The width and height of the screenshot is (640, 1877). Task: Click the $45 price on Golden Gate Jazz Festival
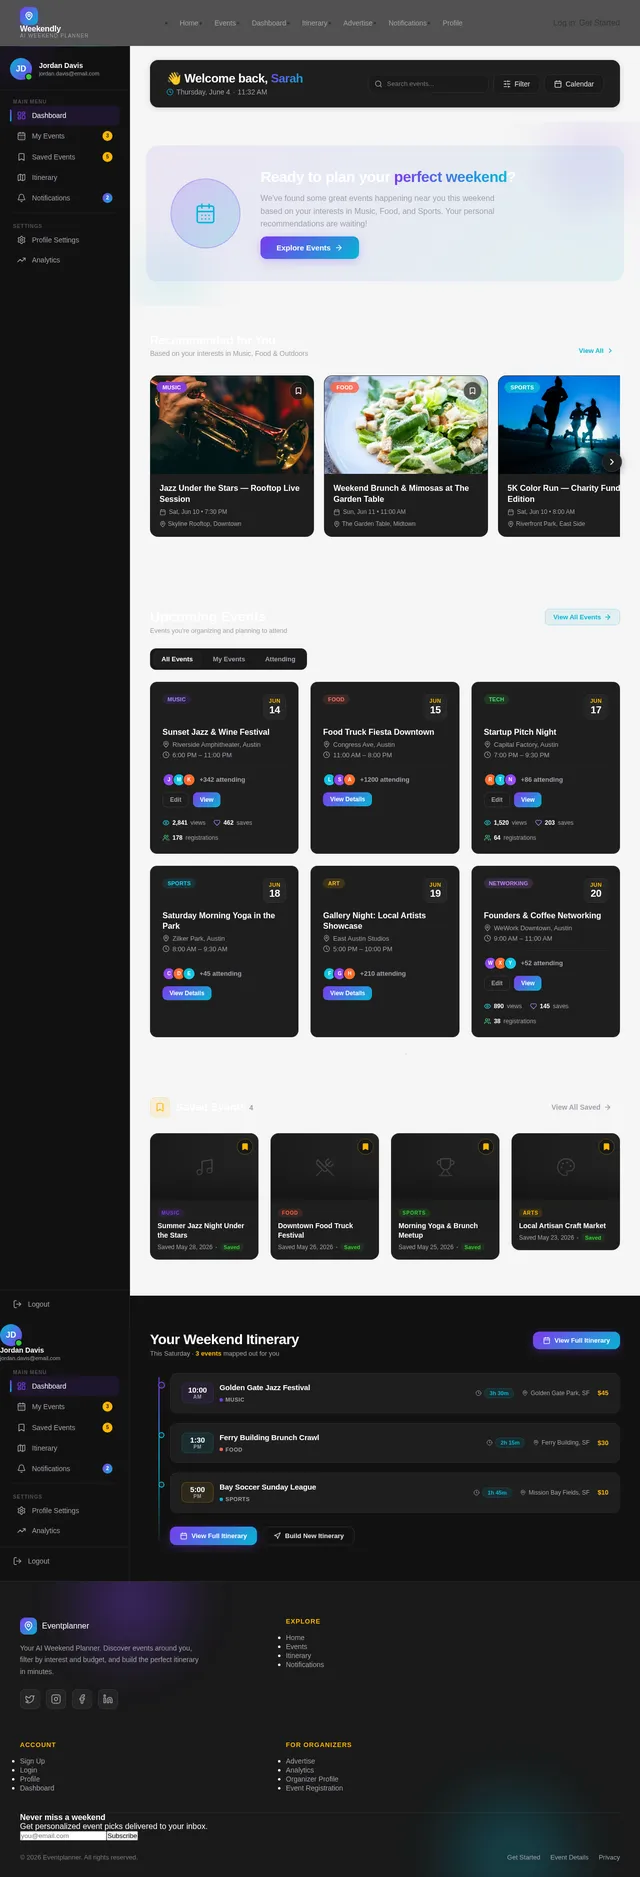coord(603,1393)
